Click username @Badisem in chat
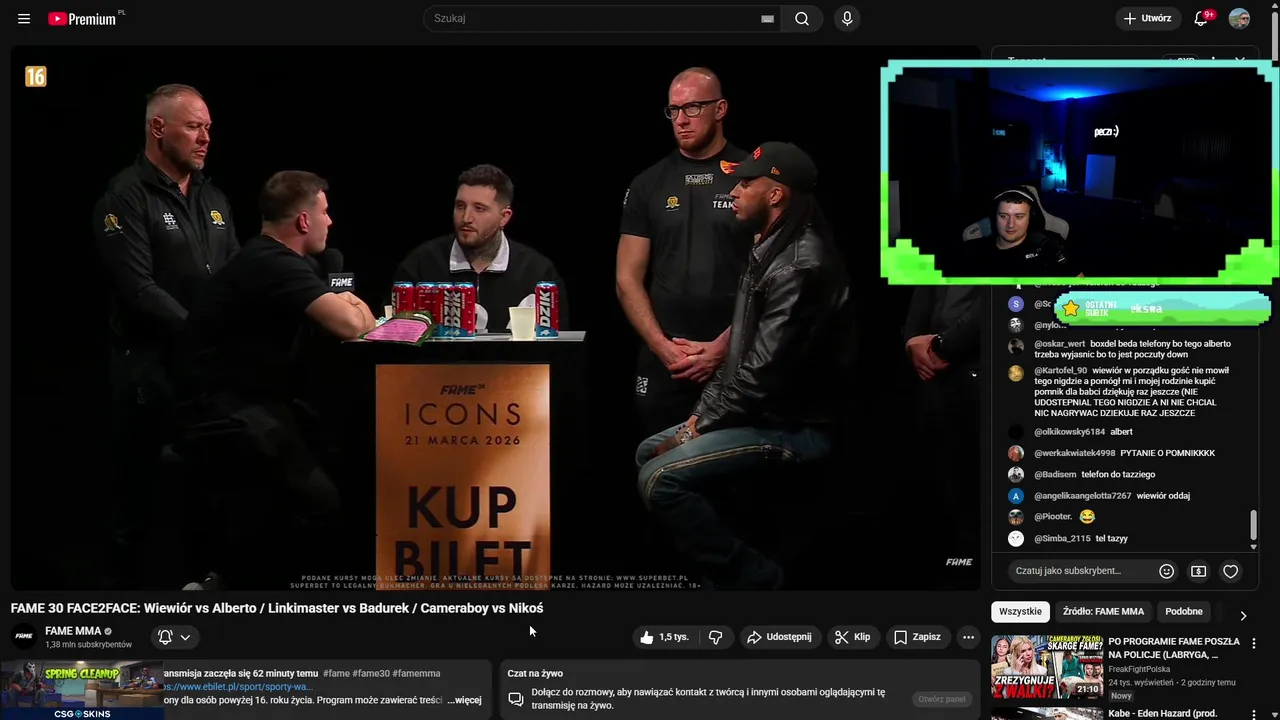 [1055, 474]
